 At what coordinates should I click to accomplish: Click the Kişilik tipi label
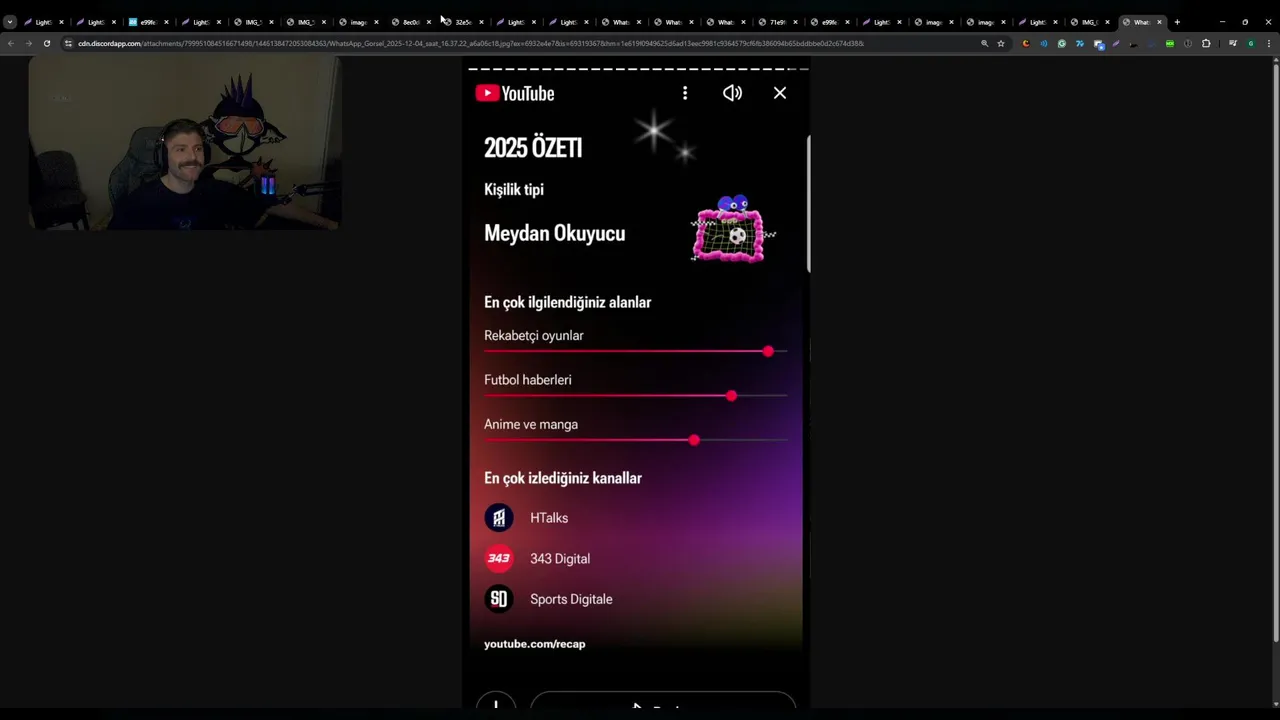(514, 190)
